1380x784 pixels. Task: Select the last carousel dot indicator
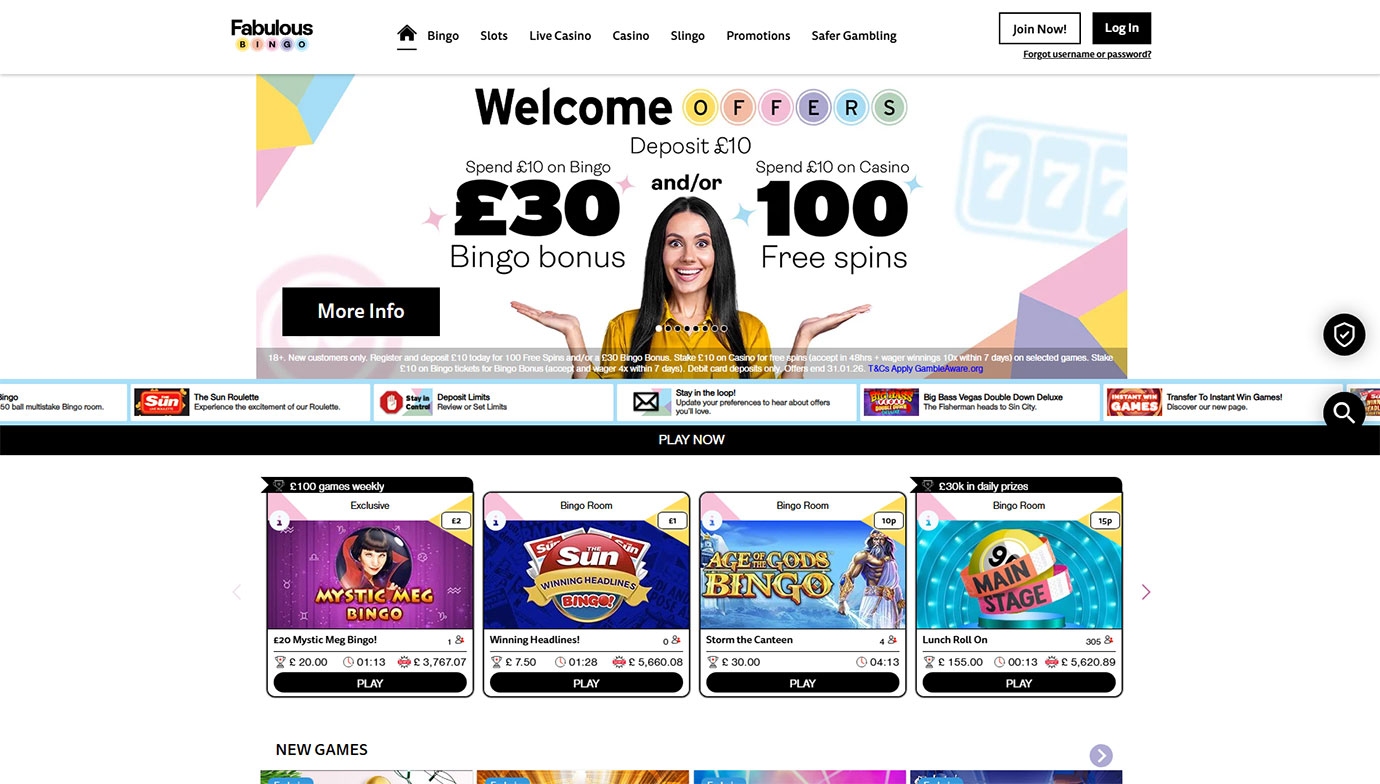point(724,328)
